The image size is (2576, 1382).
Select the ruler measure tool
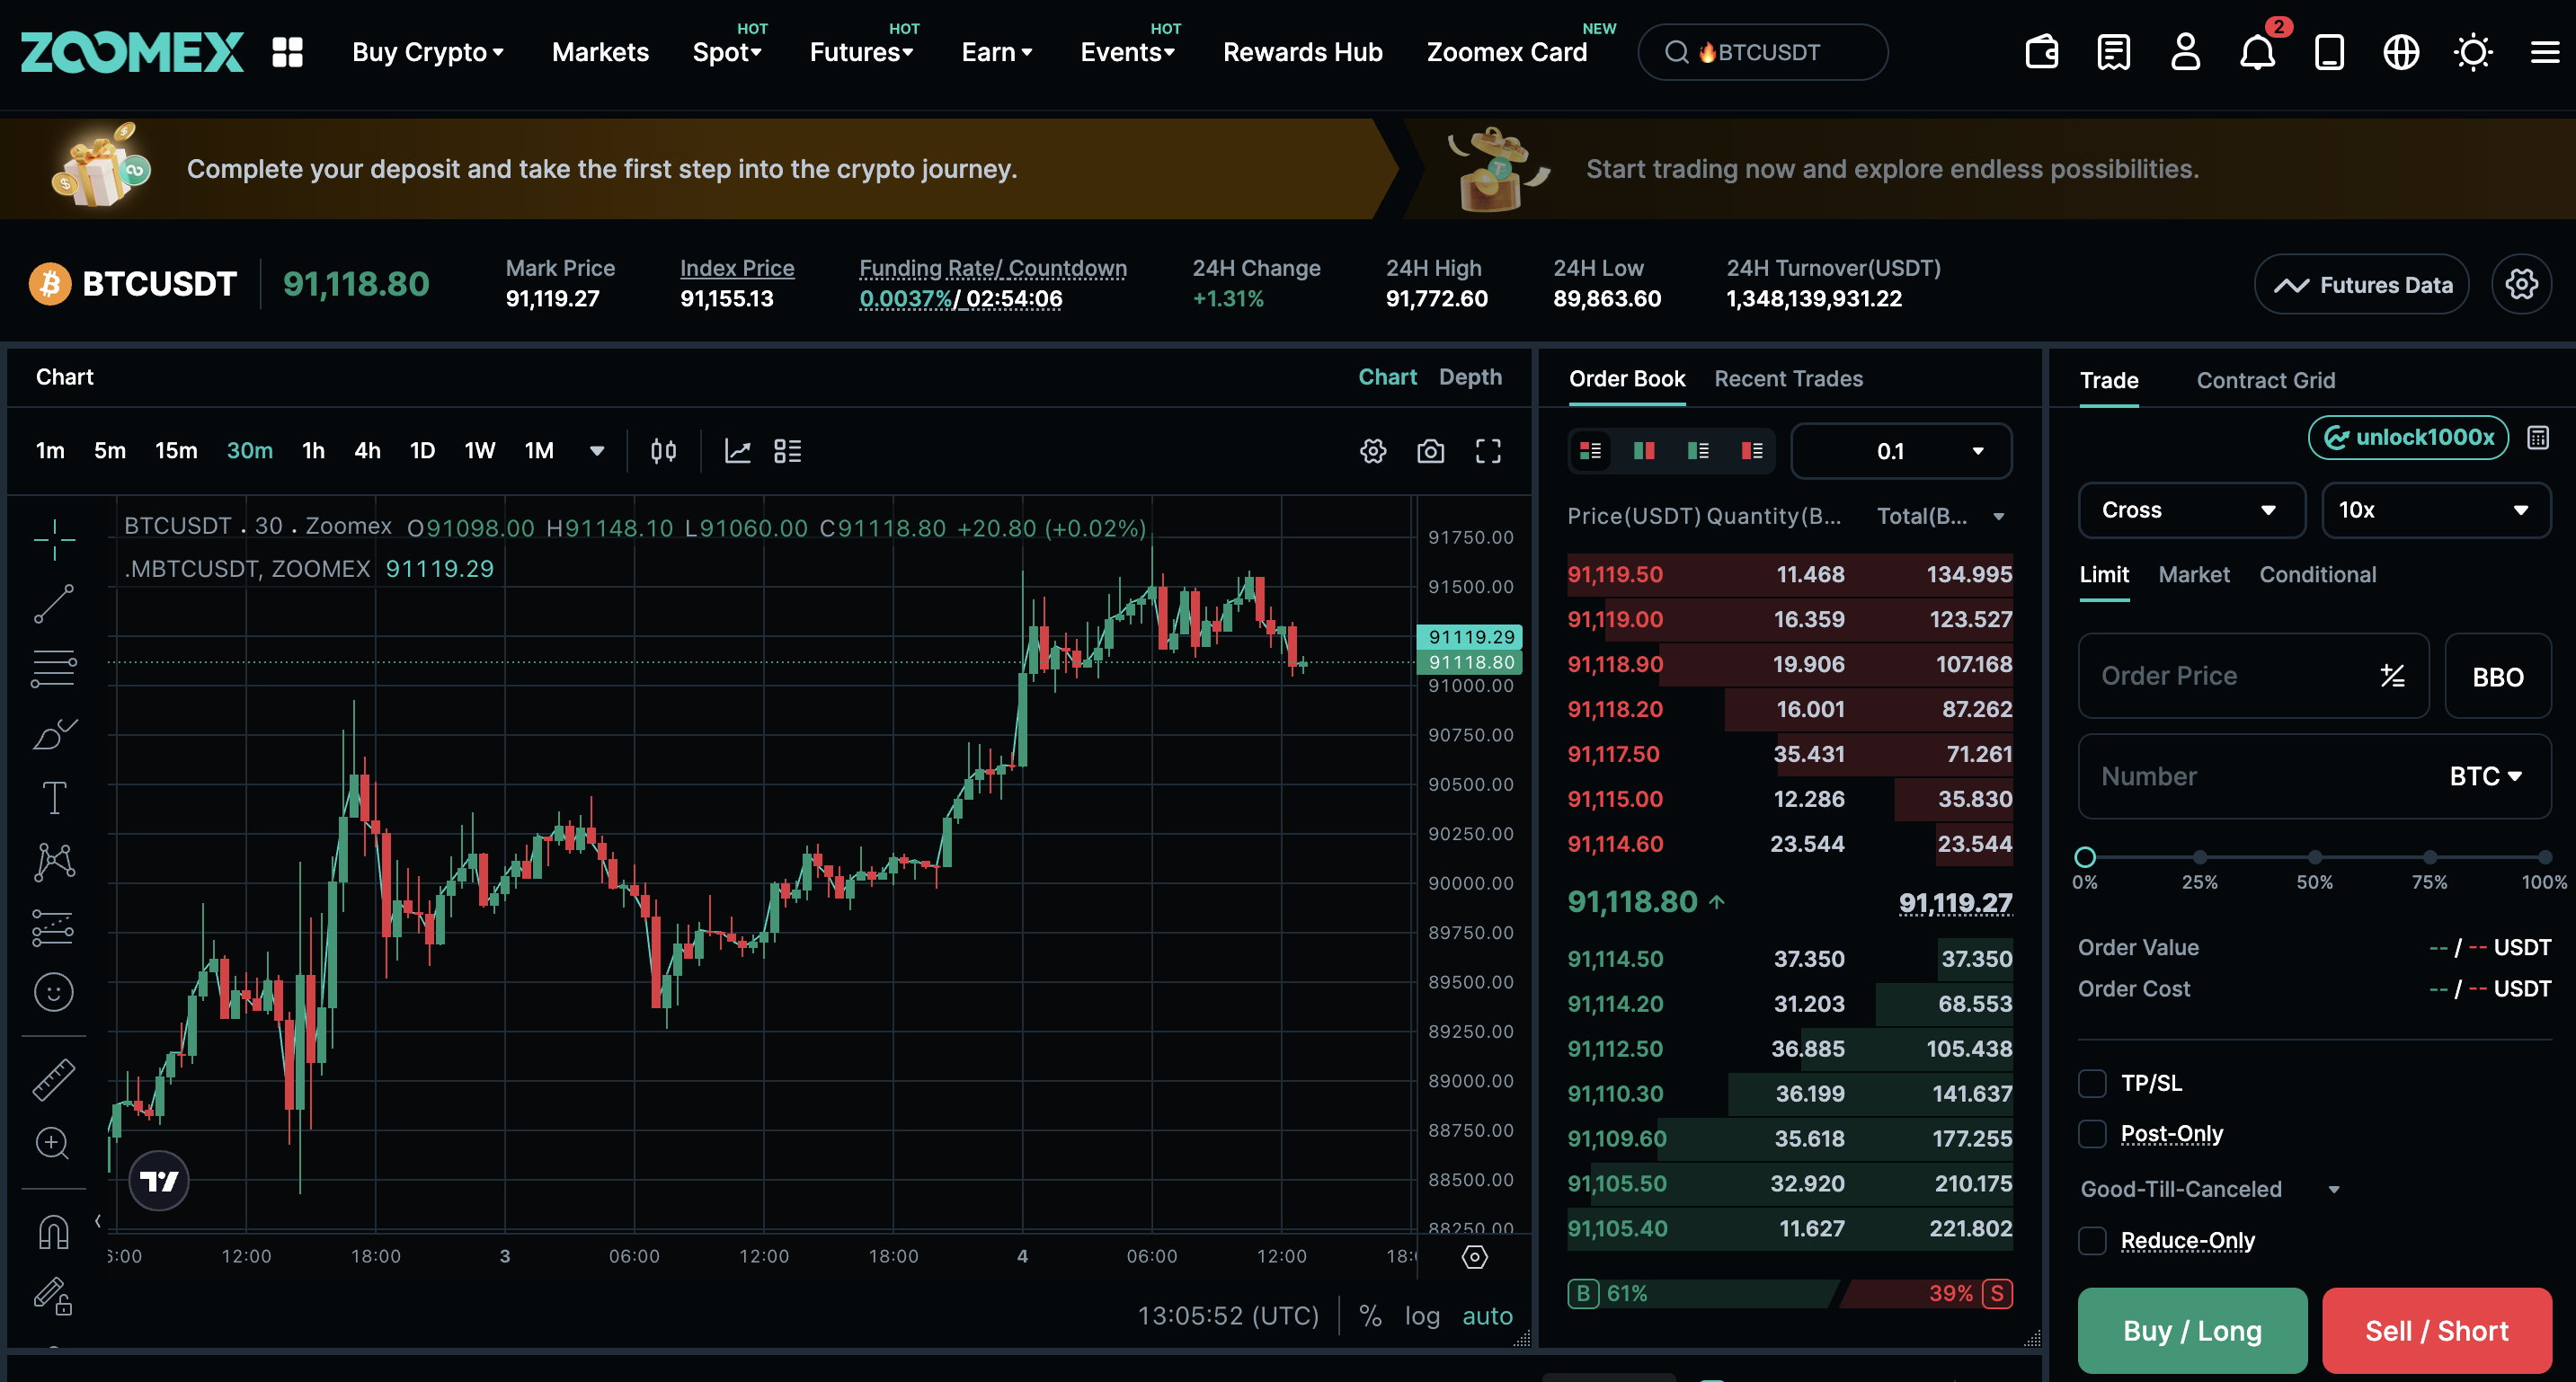click(53, 1080)
